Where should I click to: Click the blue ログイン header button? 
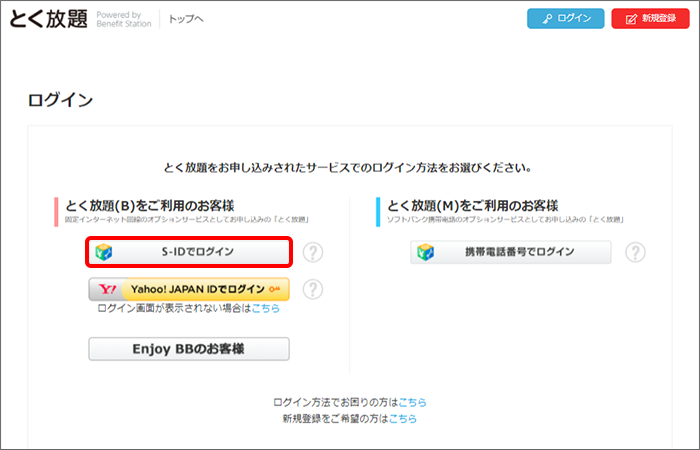coord(566,18)
